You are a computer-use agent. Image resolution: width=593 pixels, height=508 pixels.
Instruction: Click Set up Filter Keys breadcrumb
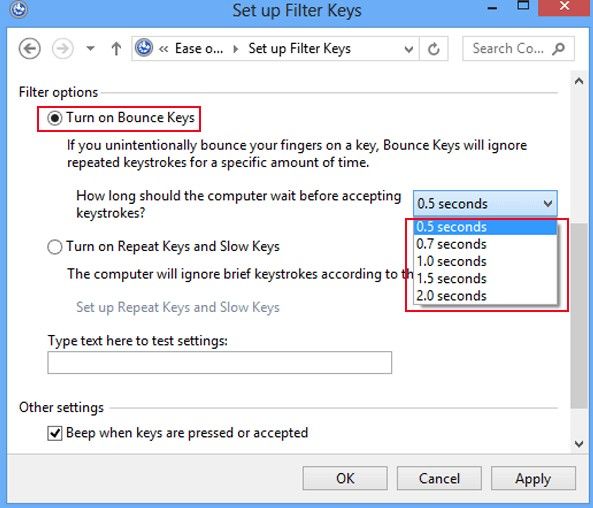click(x=300, y=49)
